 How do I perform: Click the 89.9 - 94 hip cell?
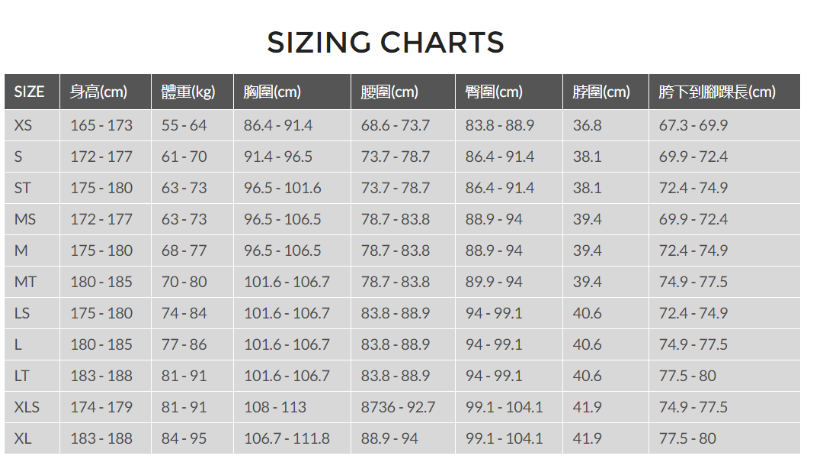click(x=494, y=282)
